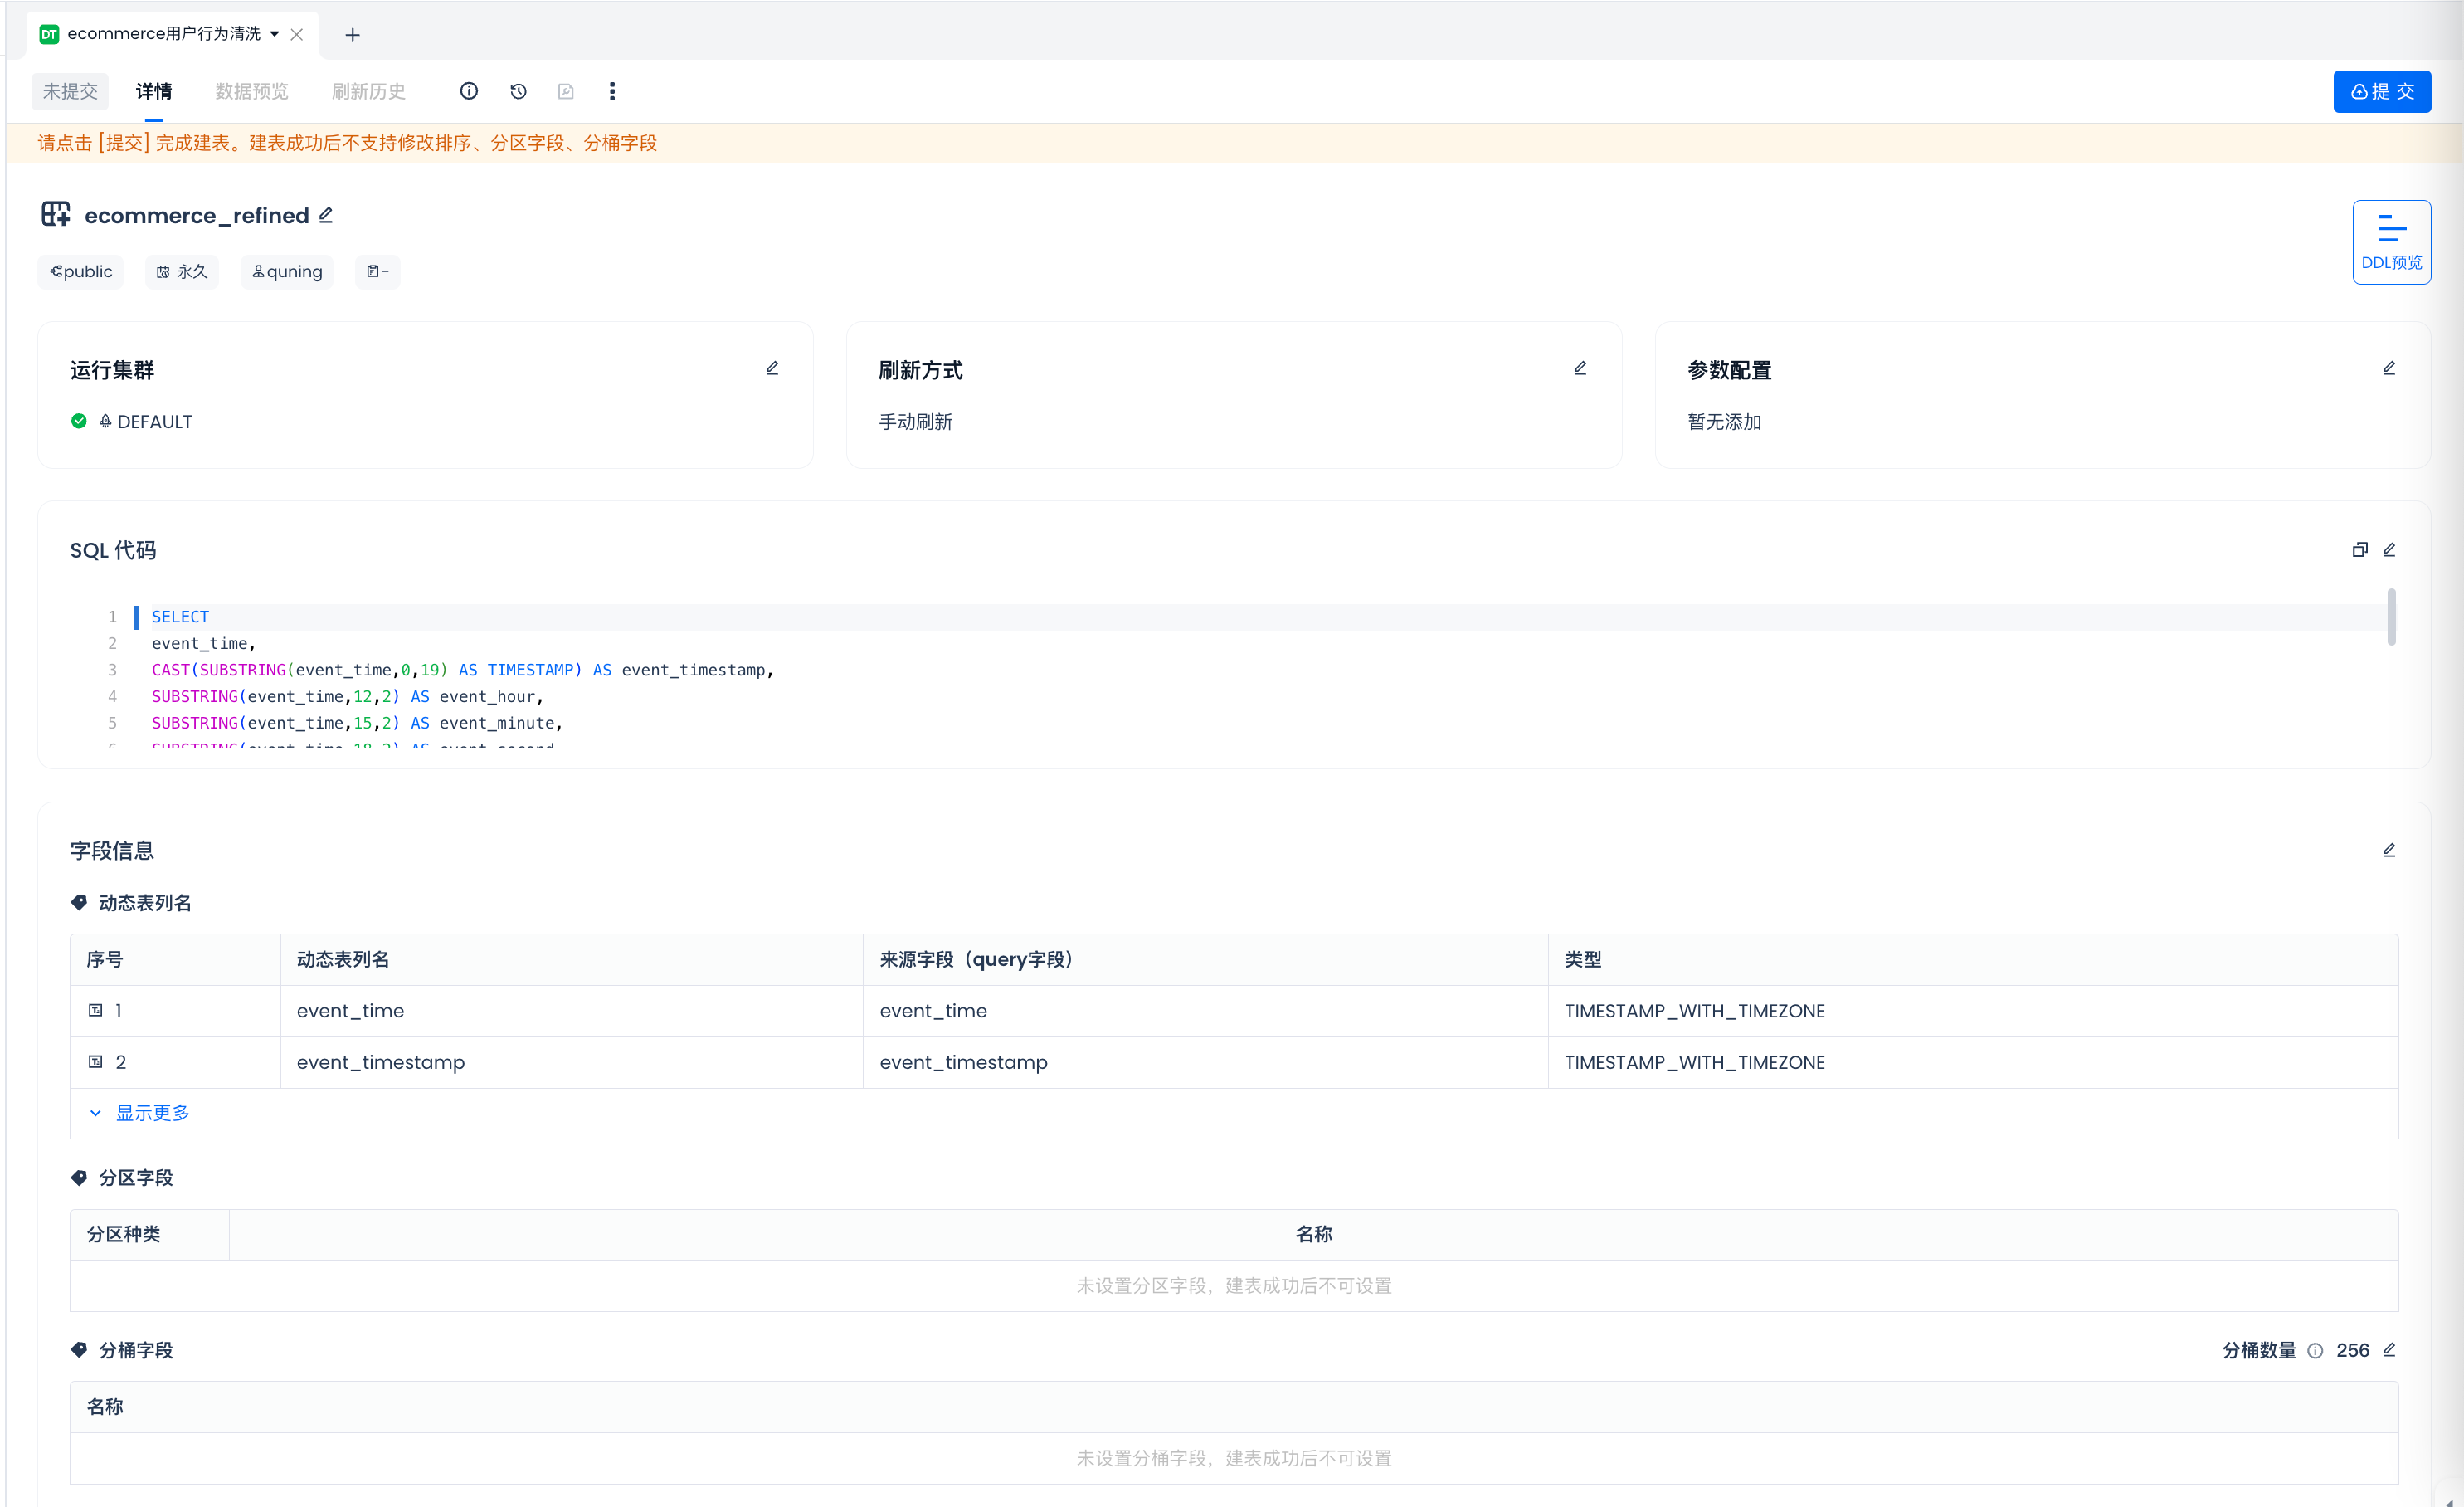Click the SQL code editor scrollbar
This screenshot has width=2464, height=1507.
pyautogui.click(x=2391, y=617)
